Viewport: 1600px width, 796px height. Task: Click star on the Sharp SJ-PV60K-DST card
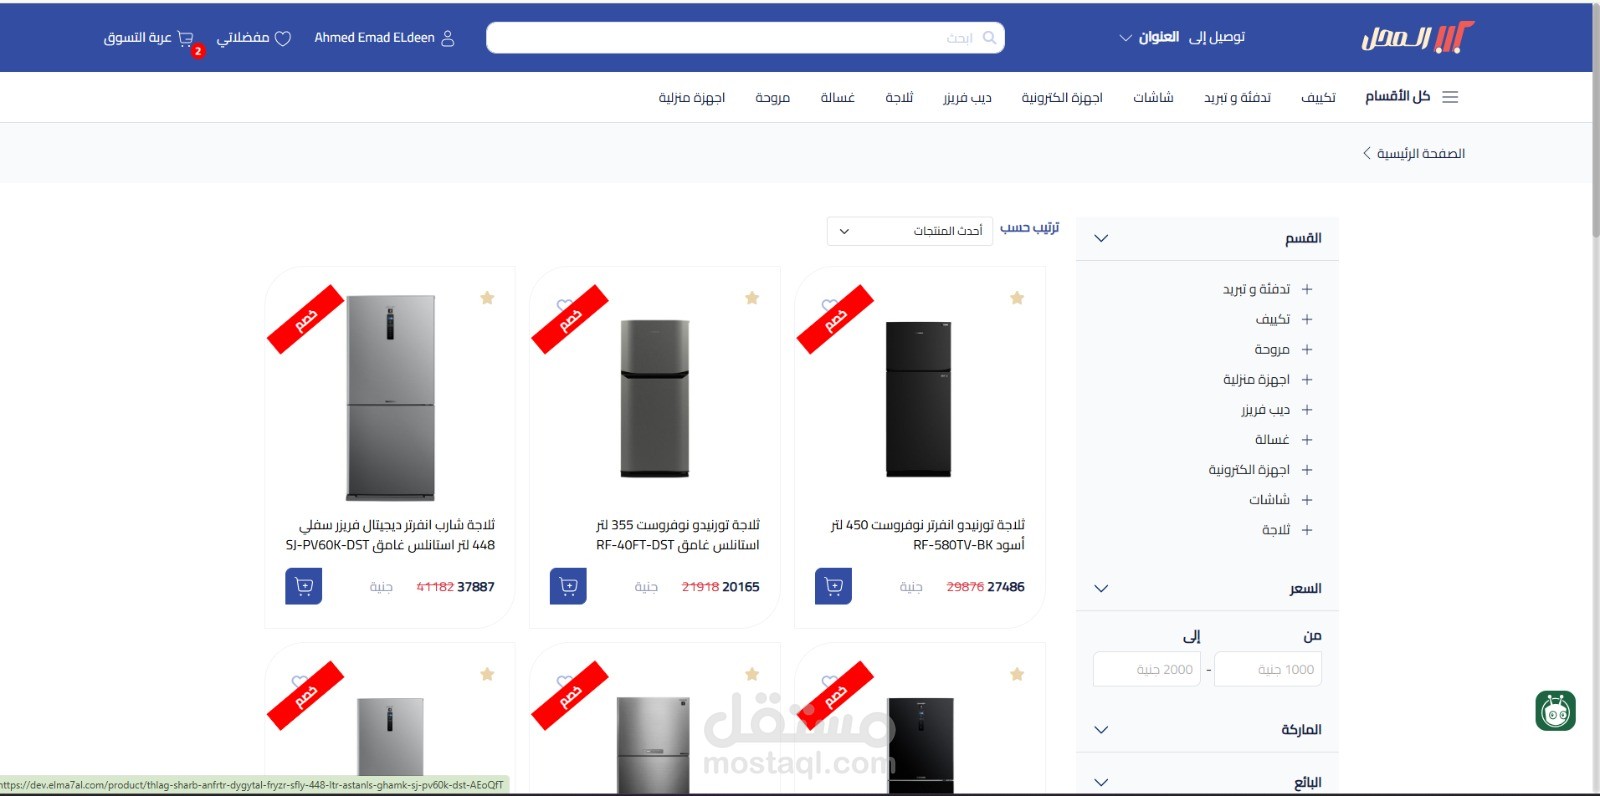[487, 298]
